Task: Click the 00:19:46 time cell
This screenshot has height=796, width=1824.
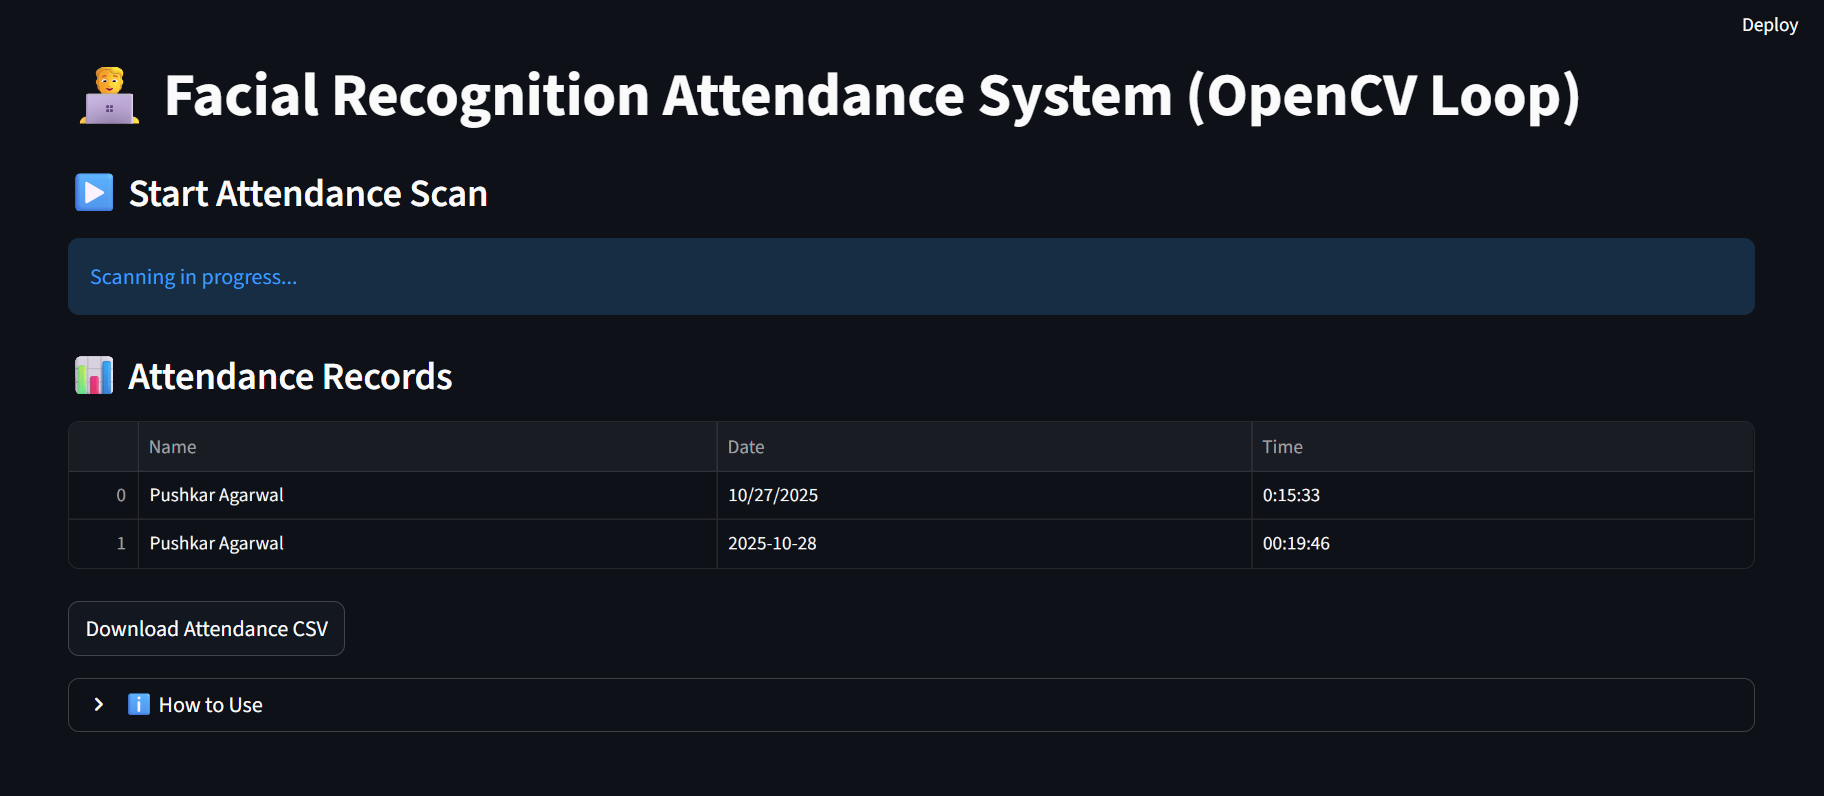Action: click(x=1296, y=543)
